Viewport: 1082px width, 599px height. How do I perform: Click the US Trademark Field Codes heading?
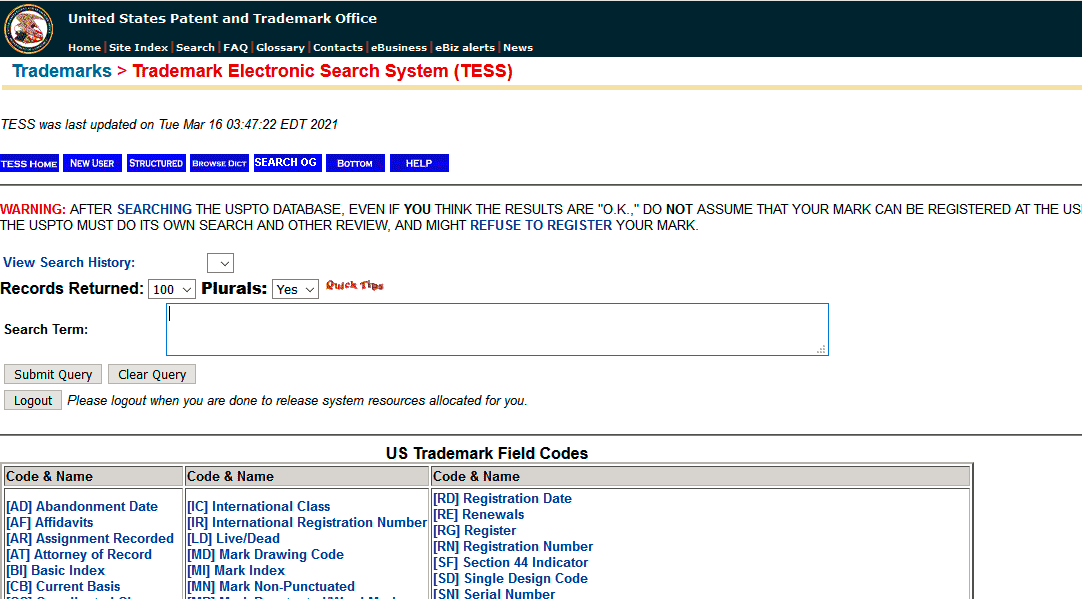click(487, 453)
